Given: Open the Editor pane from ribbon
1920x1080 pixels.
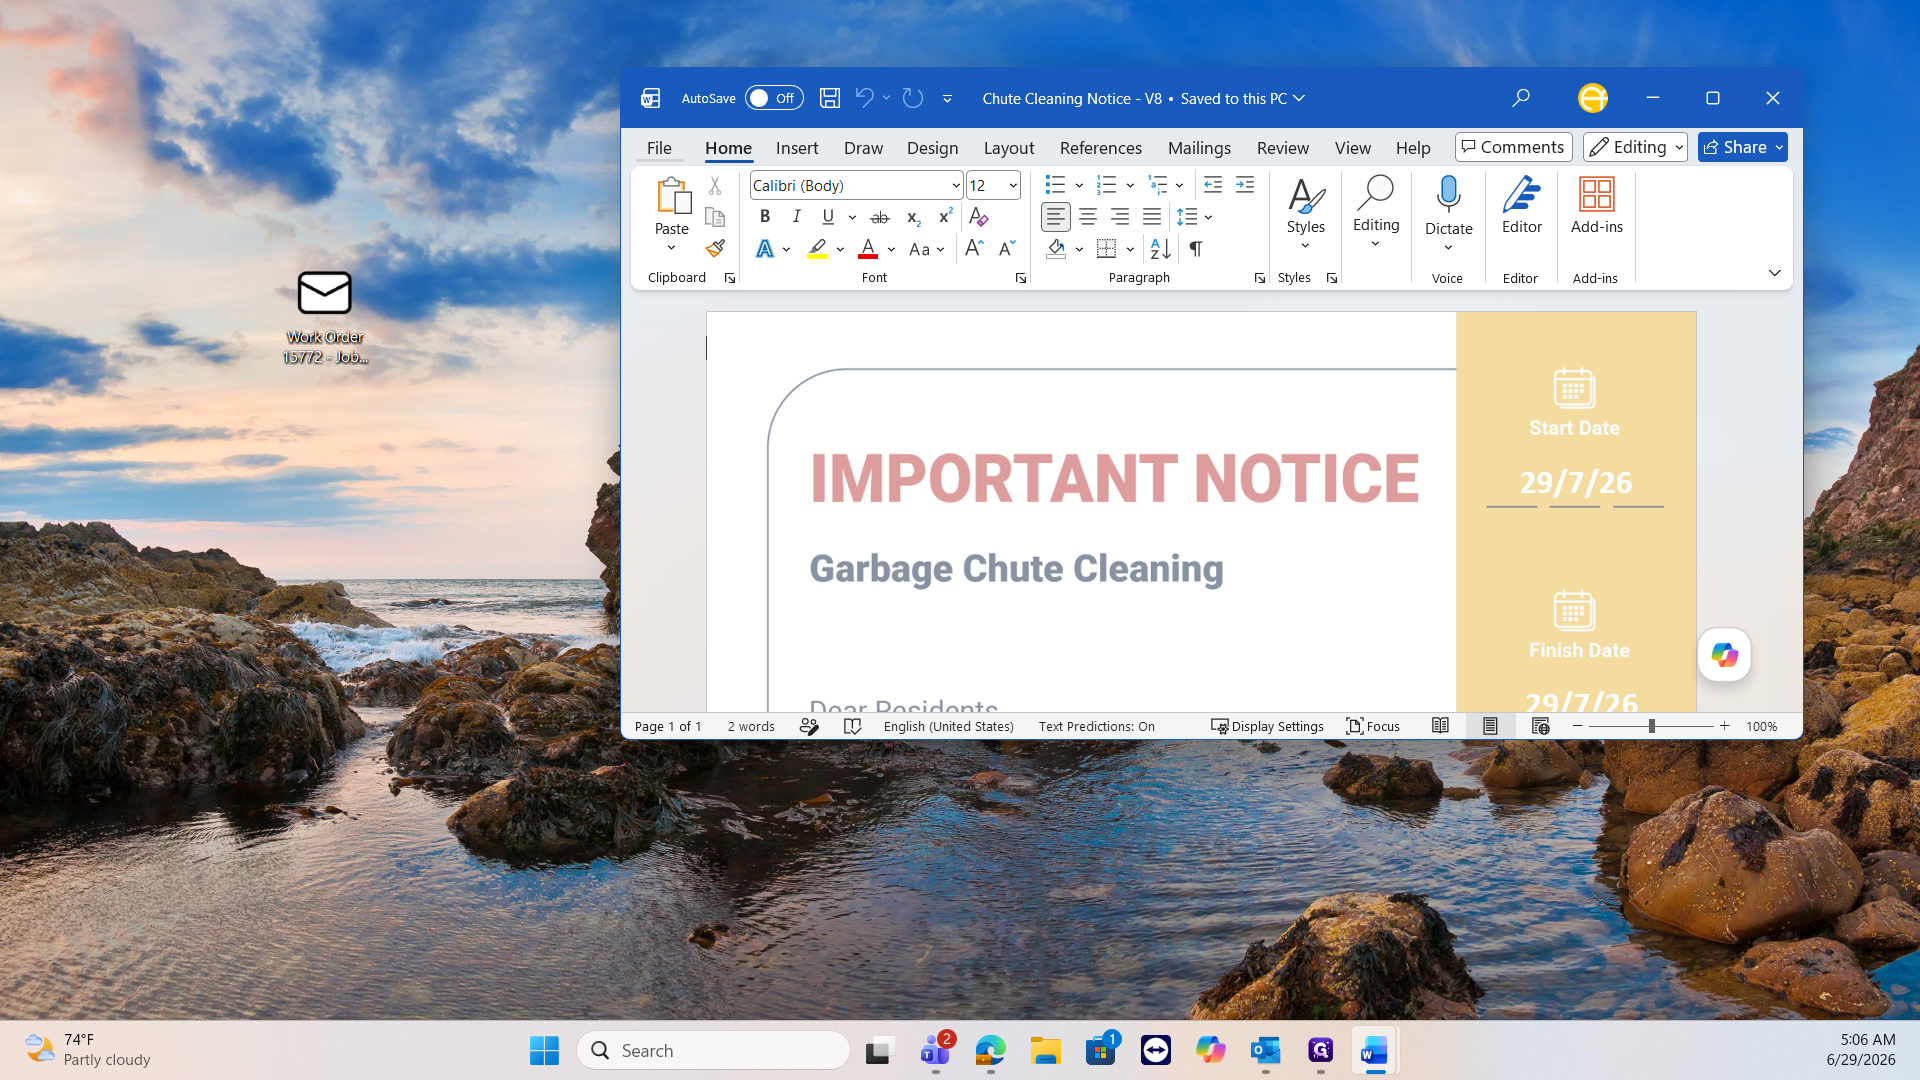Looking at the screenshot, I should [x=1521, y=206].
